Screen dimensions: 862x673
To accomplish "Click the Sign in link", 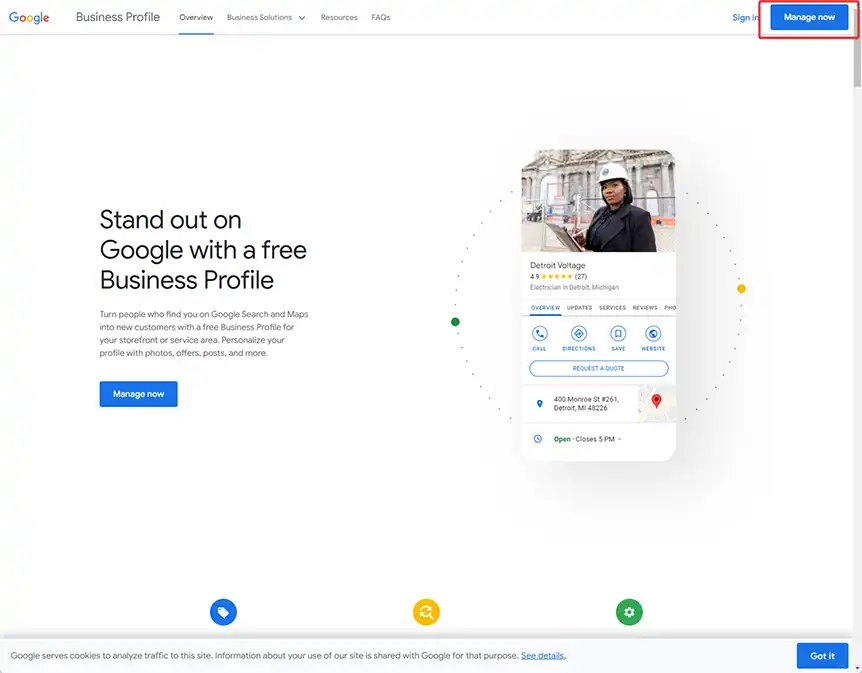I will tap(745, 18).
